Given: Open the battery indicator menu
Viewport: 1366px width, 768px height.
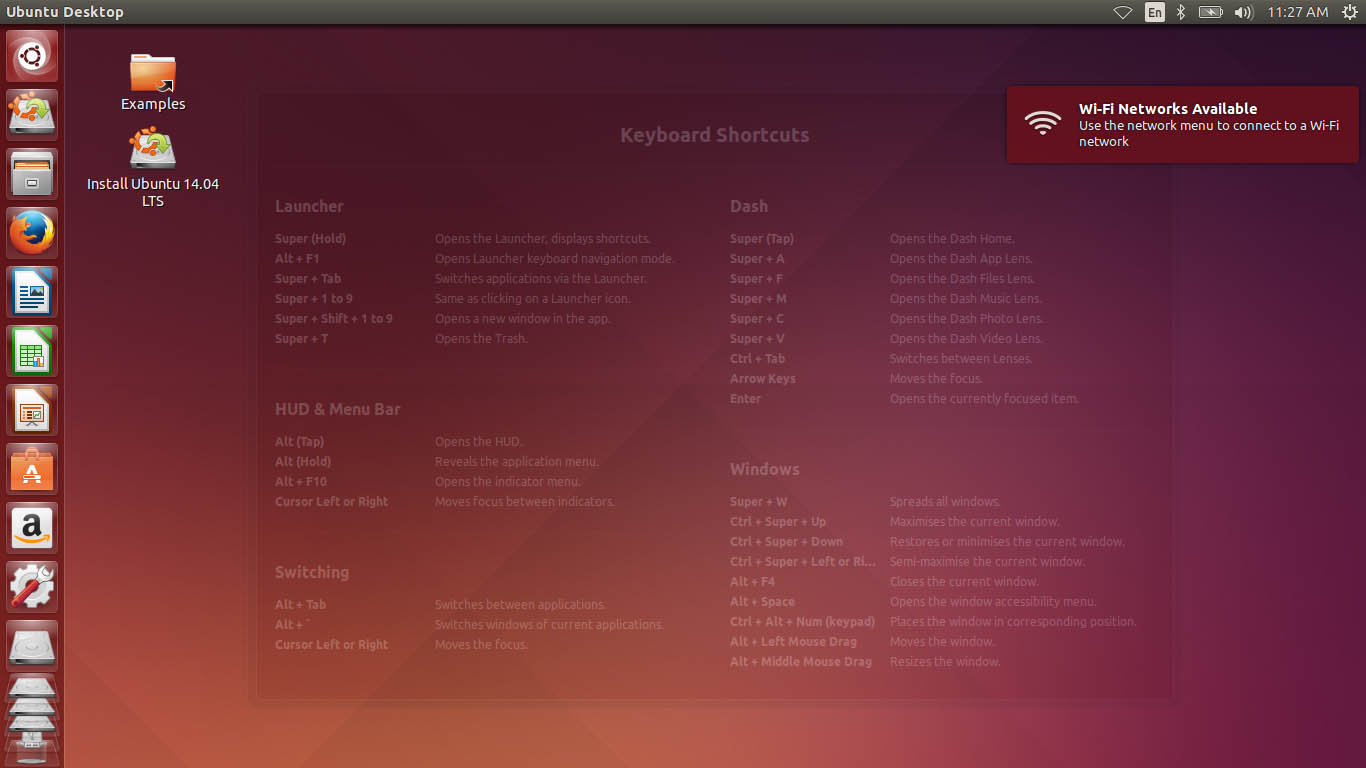Looking at the screenshot, I should click(1210, 12).
